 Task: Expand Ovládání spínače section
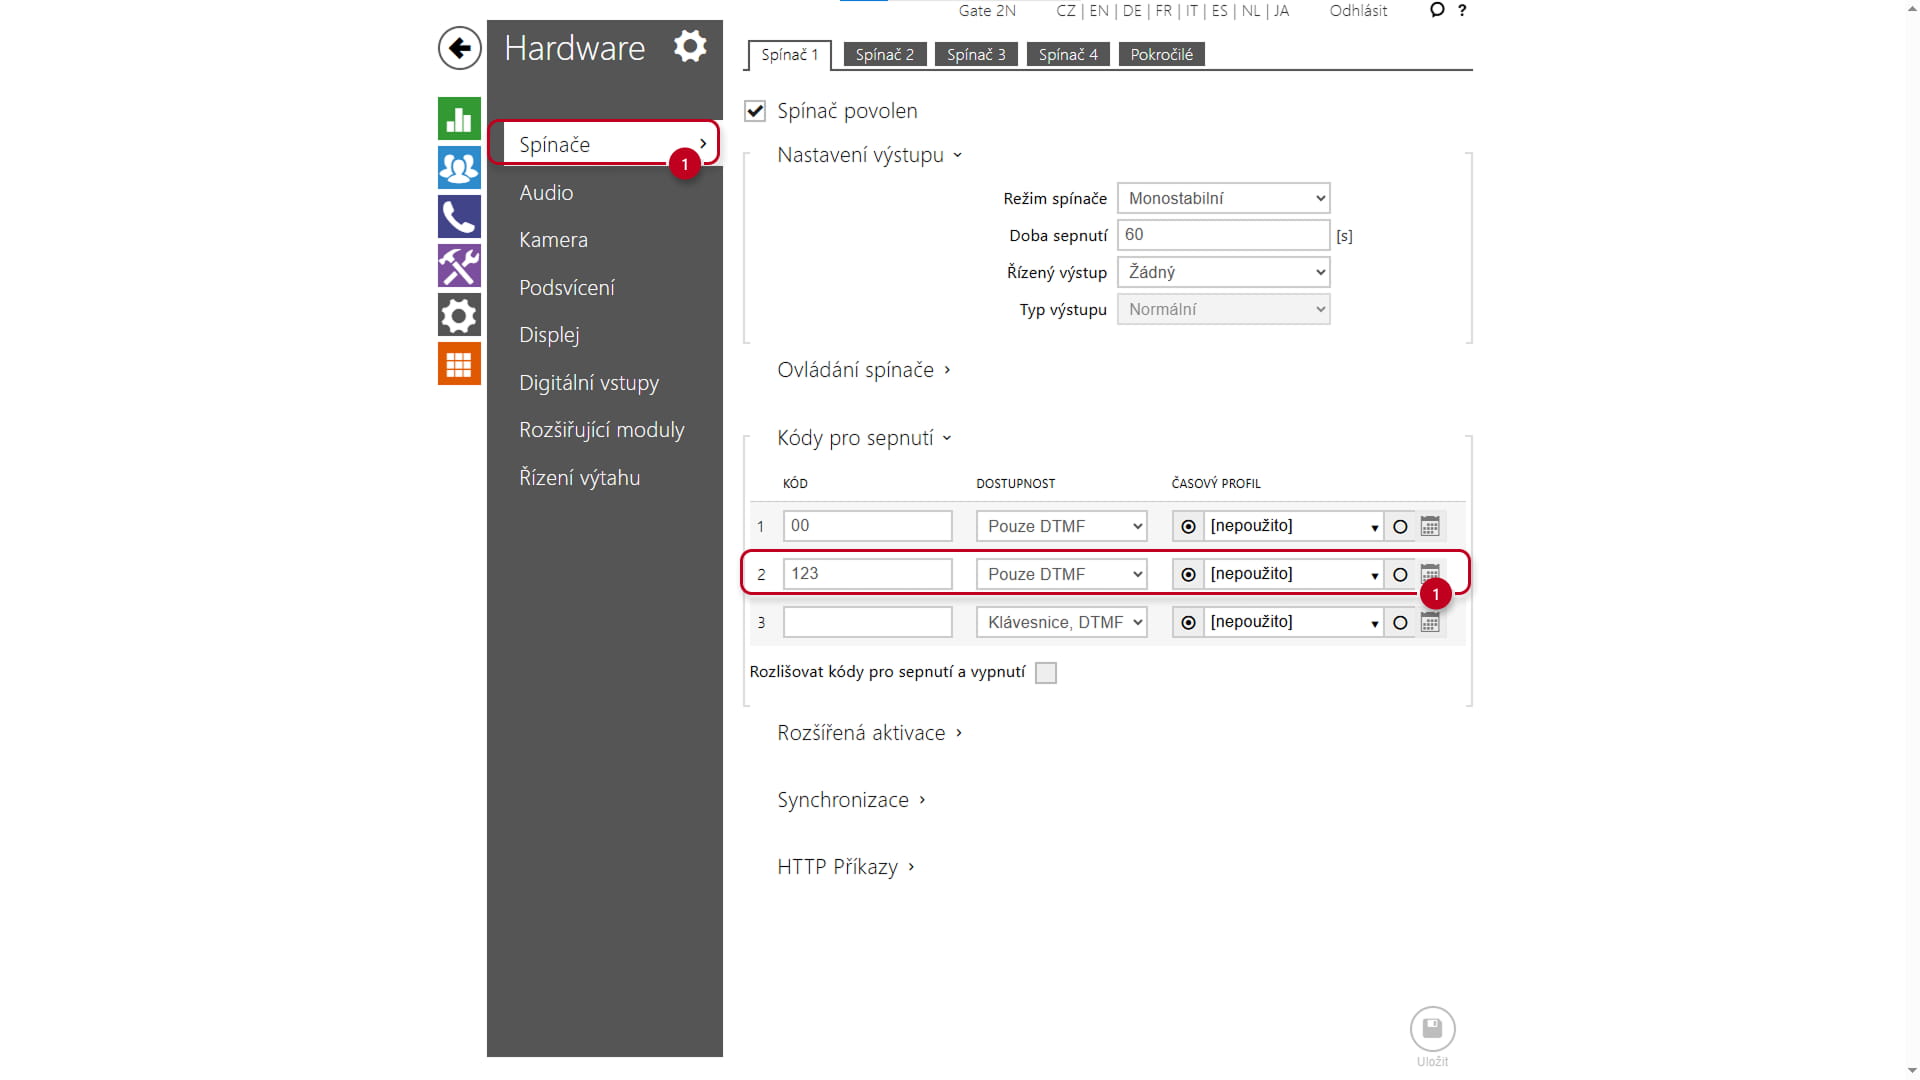pyautogui.click(x=863, y=370)
